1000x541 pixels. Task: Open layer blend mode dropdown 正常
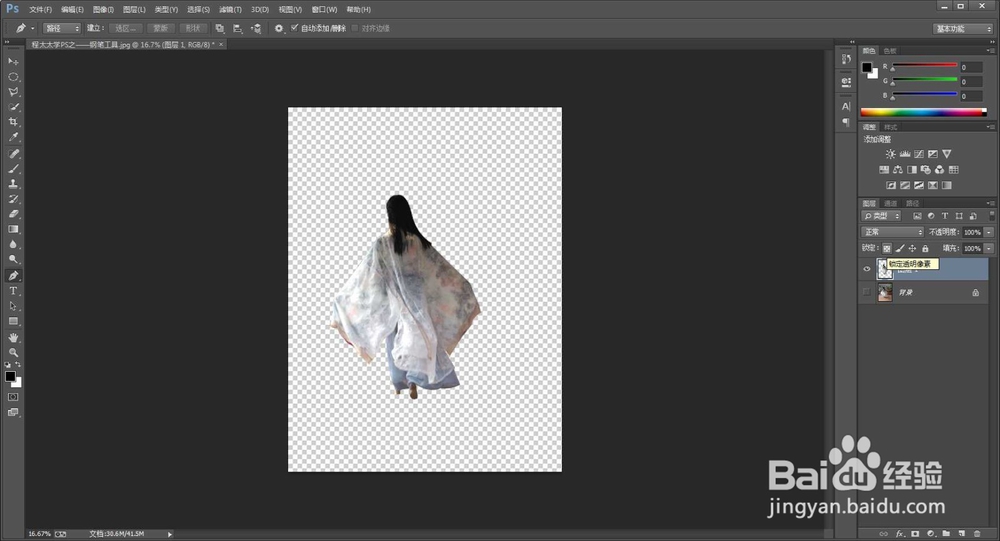click(892, 232)
